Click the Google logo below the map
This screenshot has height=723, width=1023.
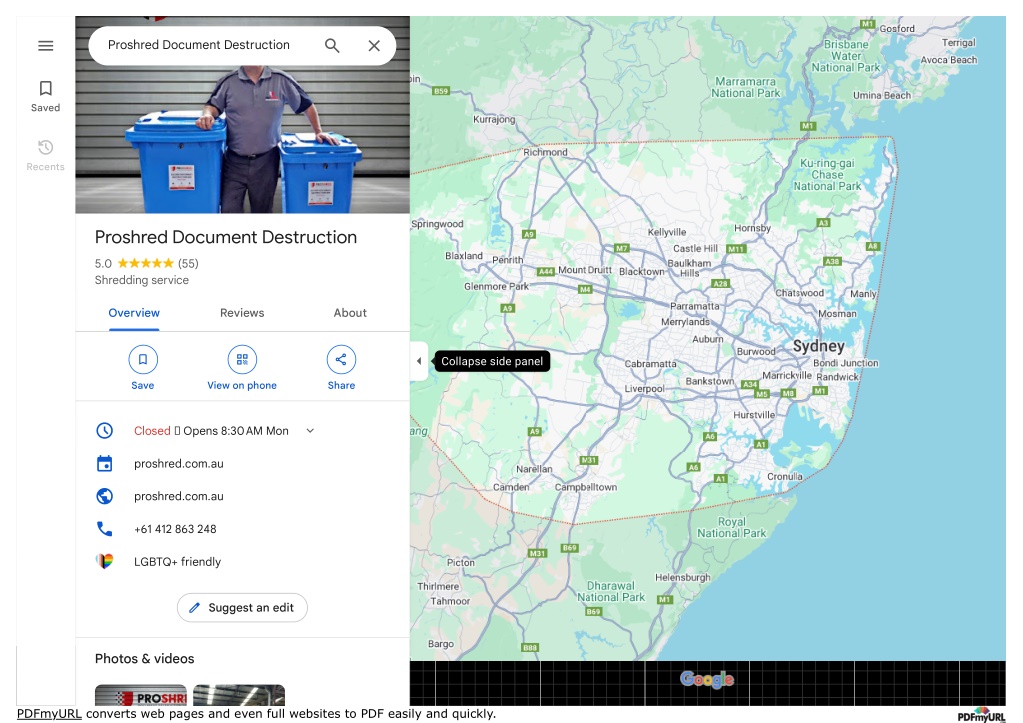pos(707,679)
